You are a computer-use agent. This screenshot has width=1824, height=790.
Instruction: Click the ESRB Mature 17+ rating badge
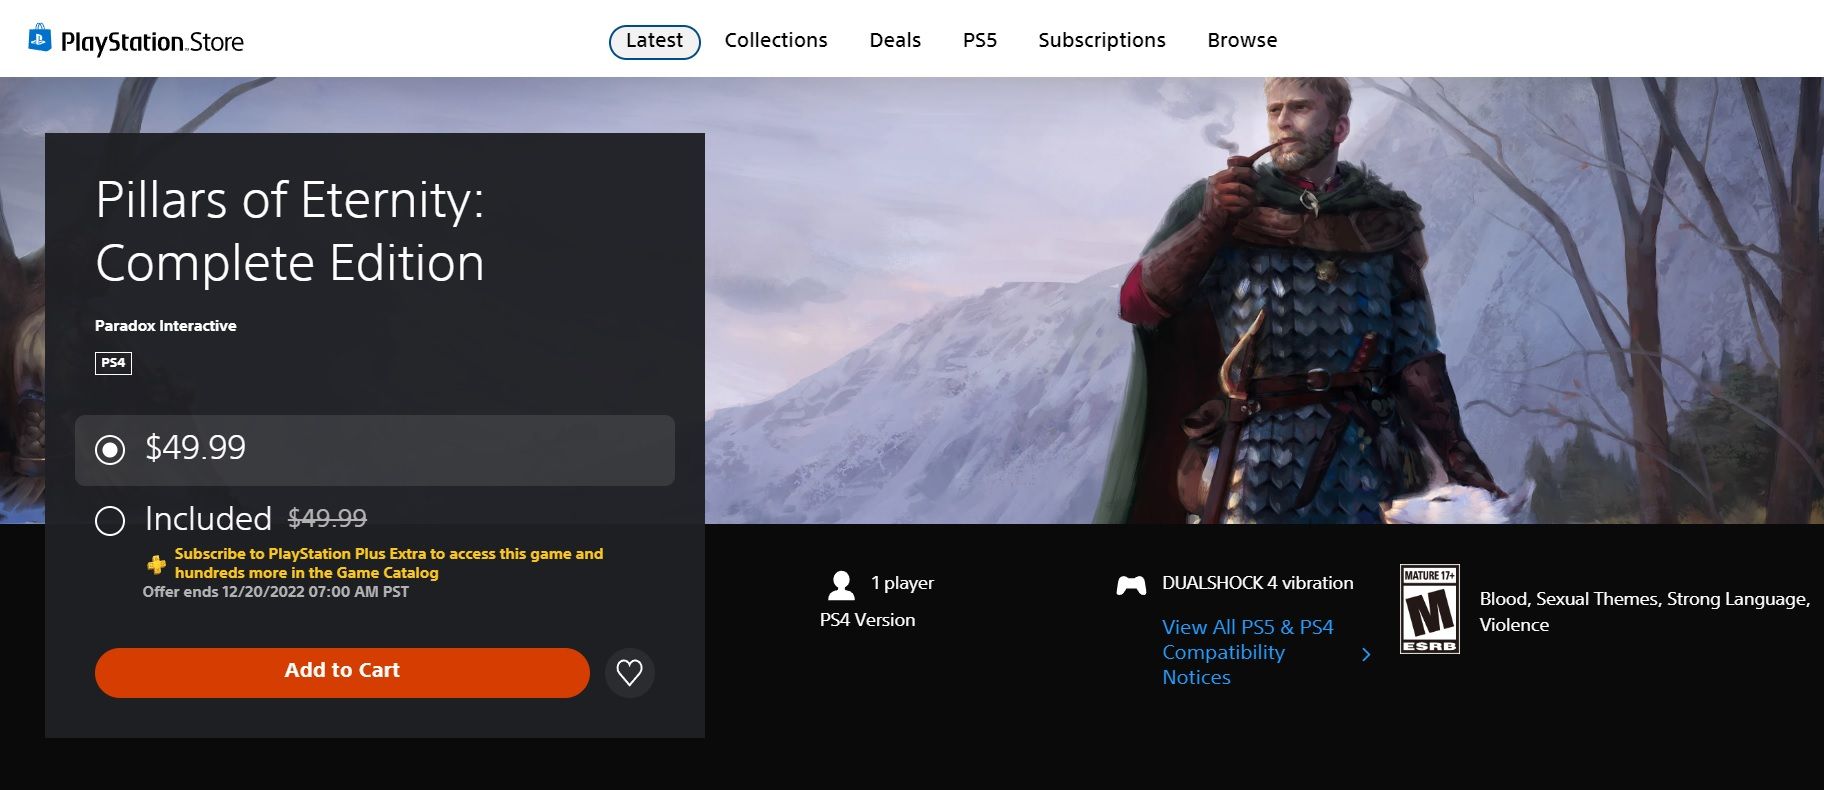click(x=1429, y=609)
